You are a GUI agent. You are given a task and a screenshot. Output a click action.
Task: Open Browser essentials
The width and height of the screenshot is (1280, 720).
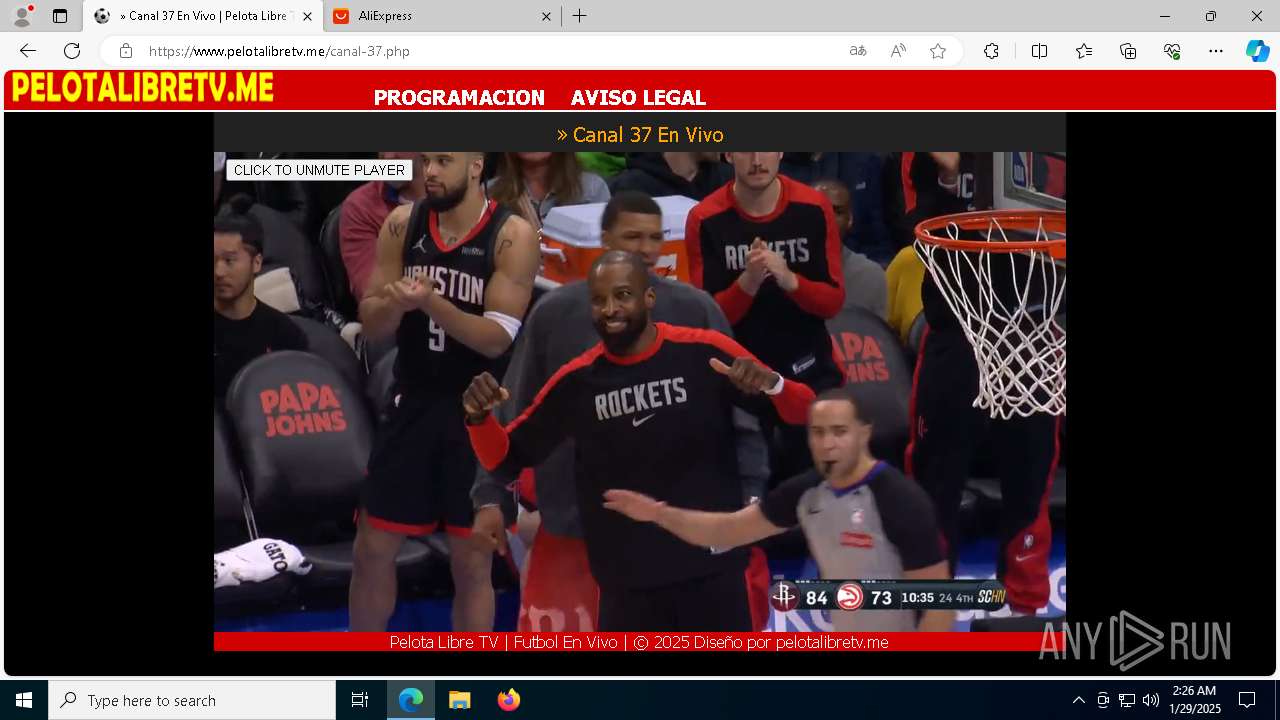[x=1172, y=51]
